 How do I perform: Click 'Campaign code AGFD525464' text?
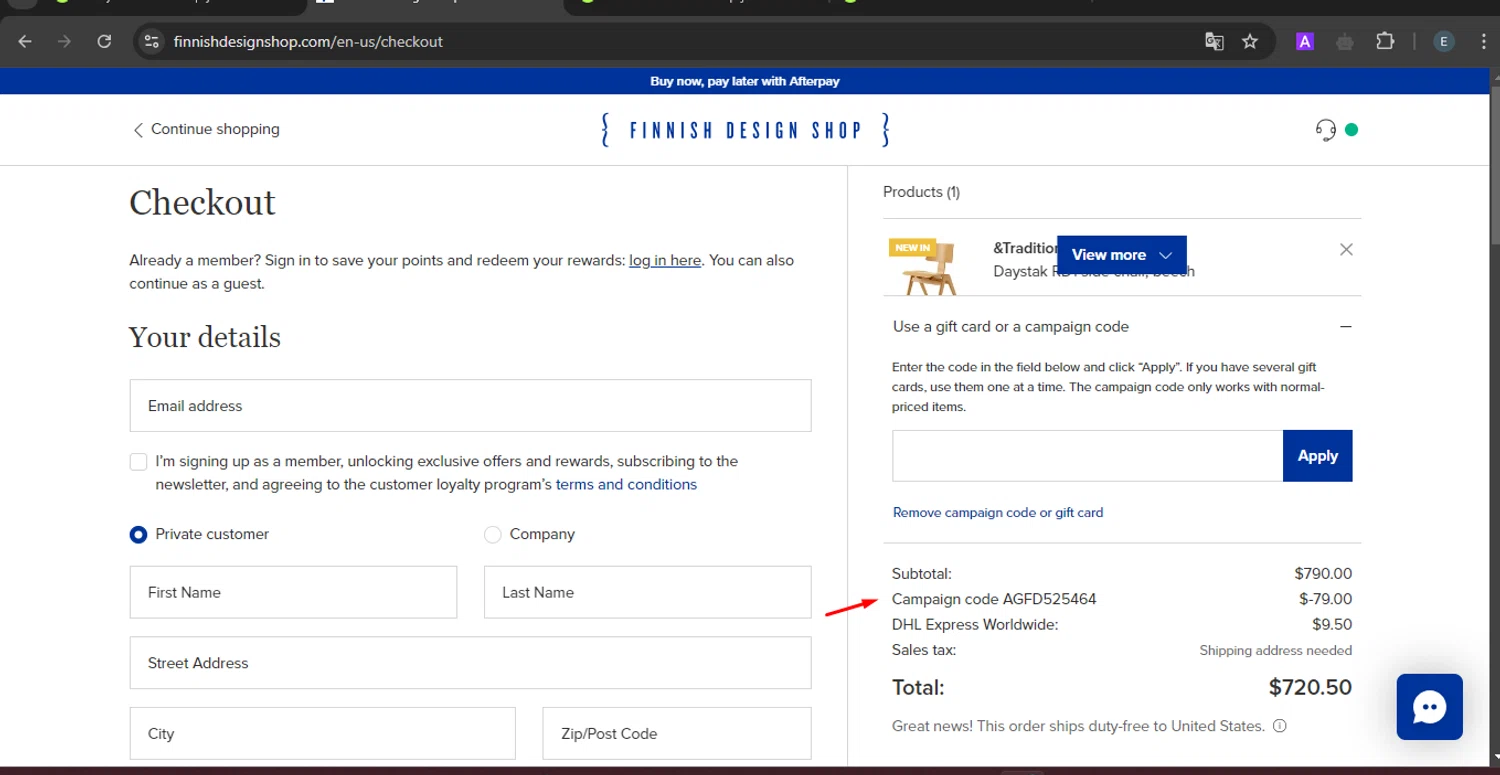(x=994, y=599)
